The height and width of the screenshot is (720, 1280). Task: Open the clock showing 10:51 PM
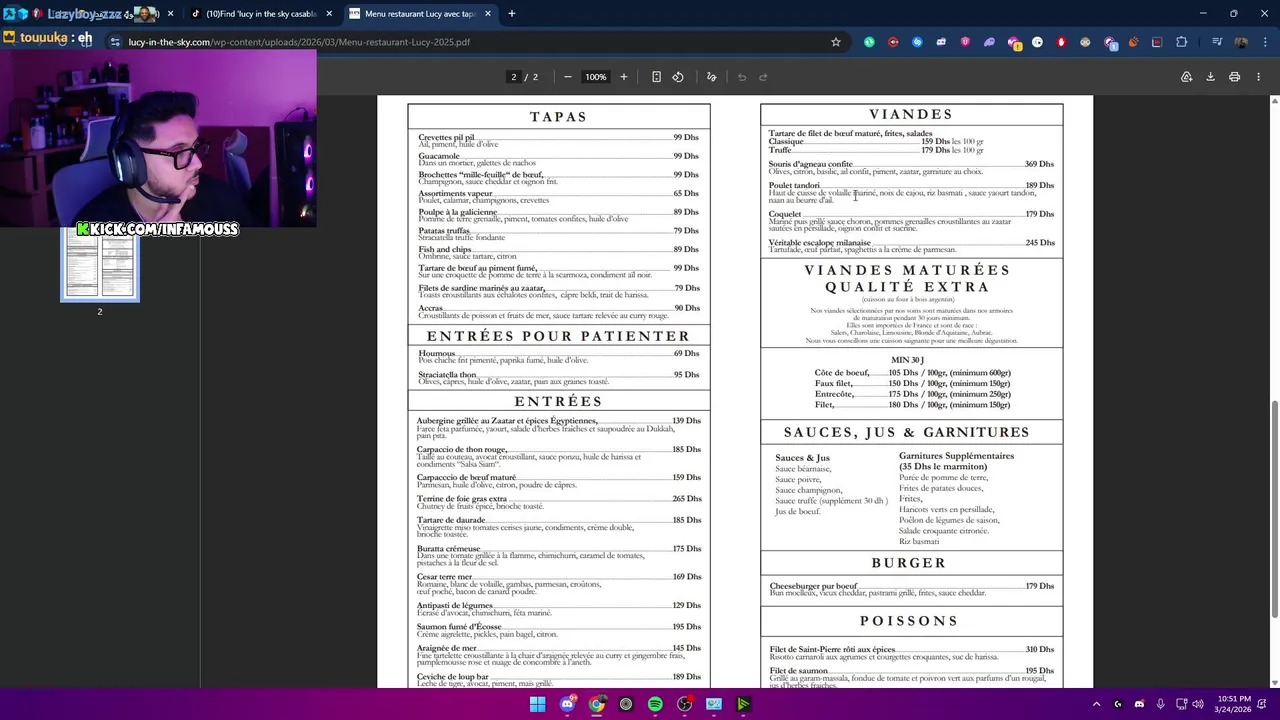1234,704
